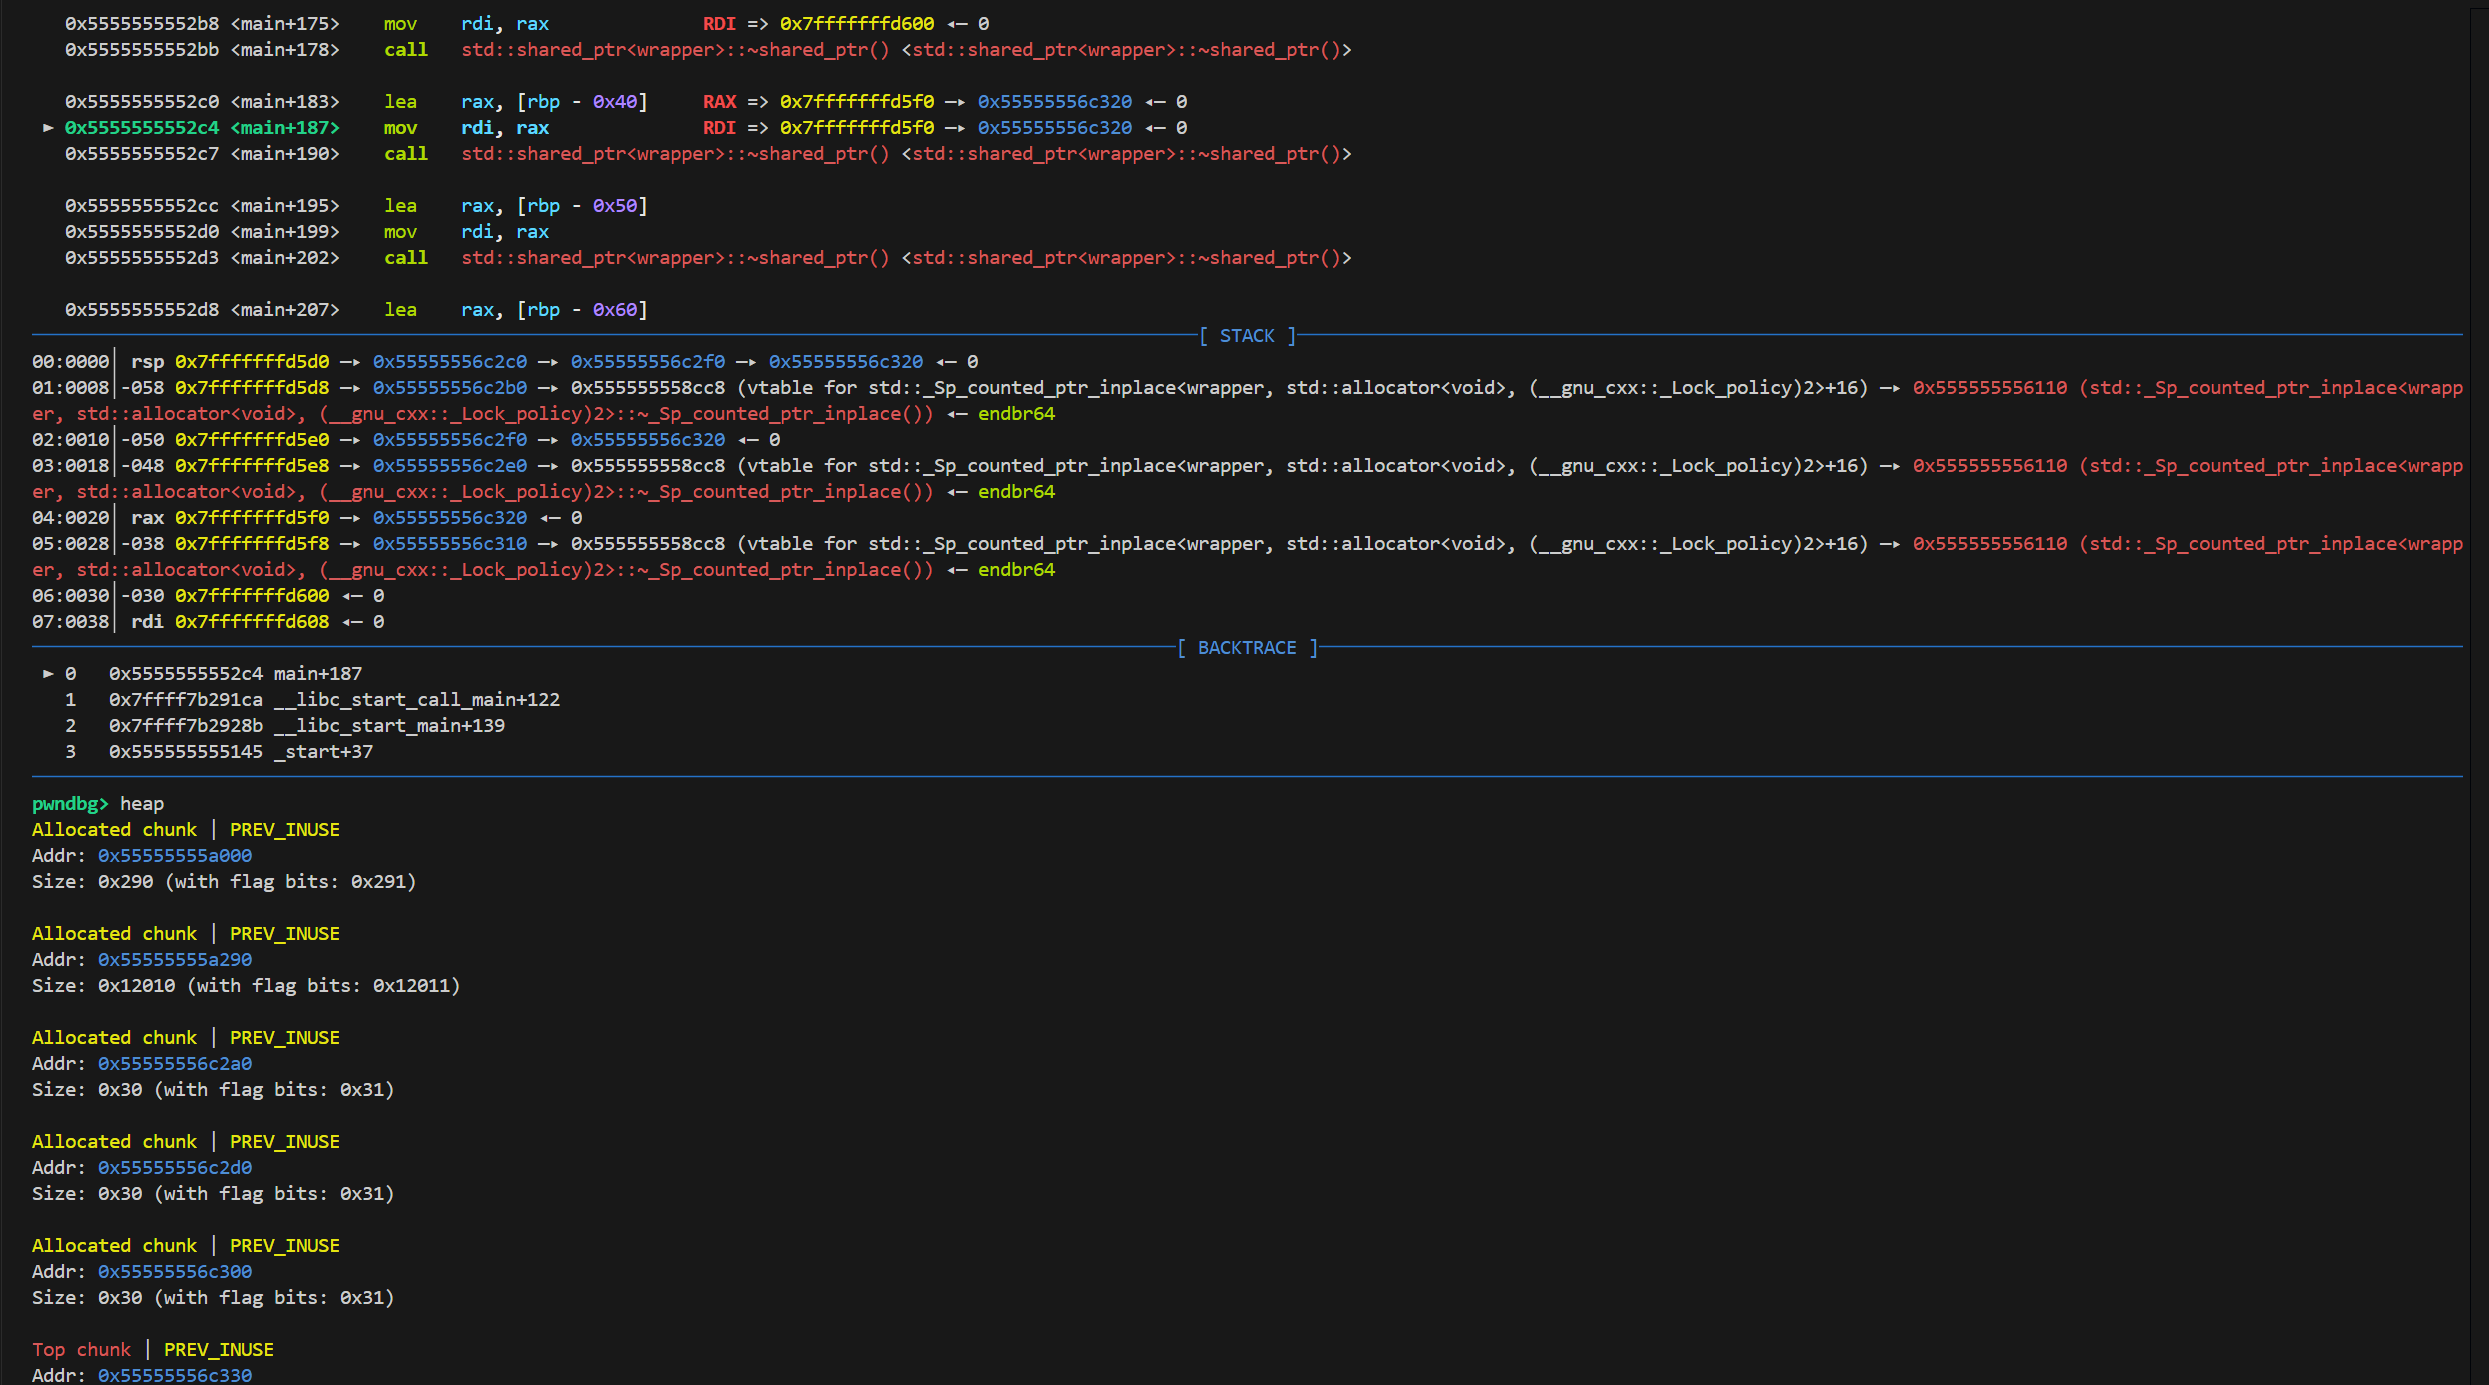This screenshot has height=1385, width=2489.
Task: Click the Top chunk address 0x55555556c330
Action: tap(175, 1376)
